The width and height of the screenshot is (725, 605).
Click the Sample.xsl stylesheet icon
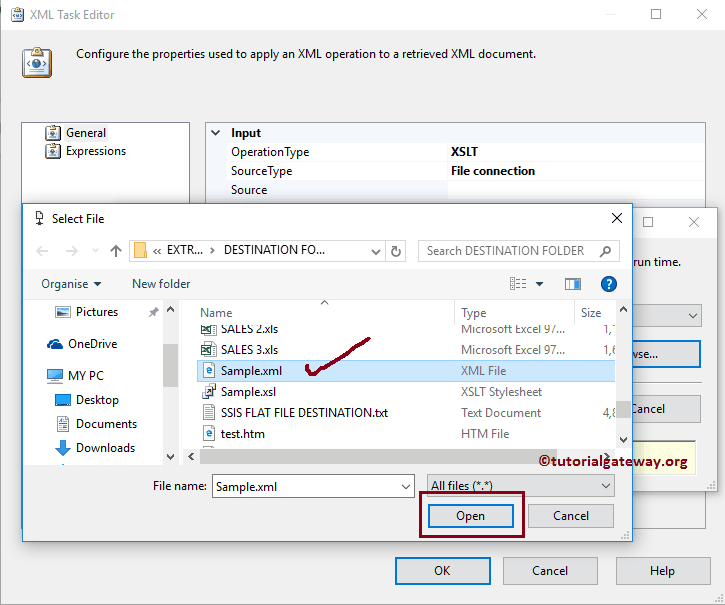[x=209, y=392]
